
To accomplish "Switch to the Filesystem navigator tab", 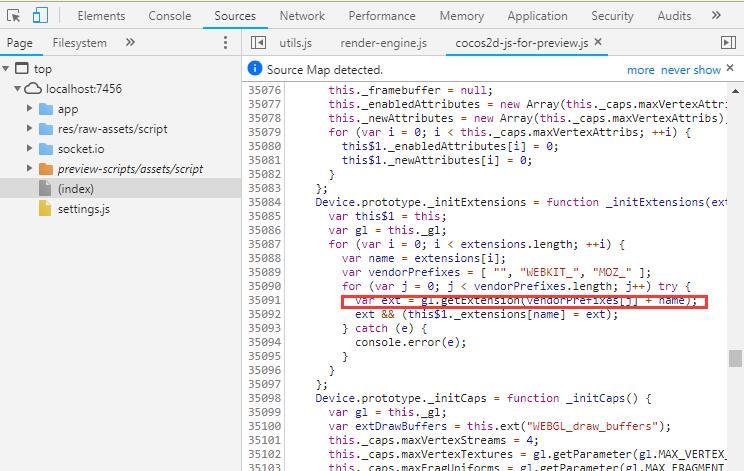I will (x=80, y=43).
